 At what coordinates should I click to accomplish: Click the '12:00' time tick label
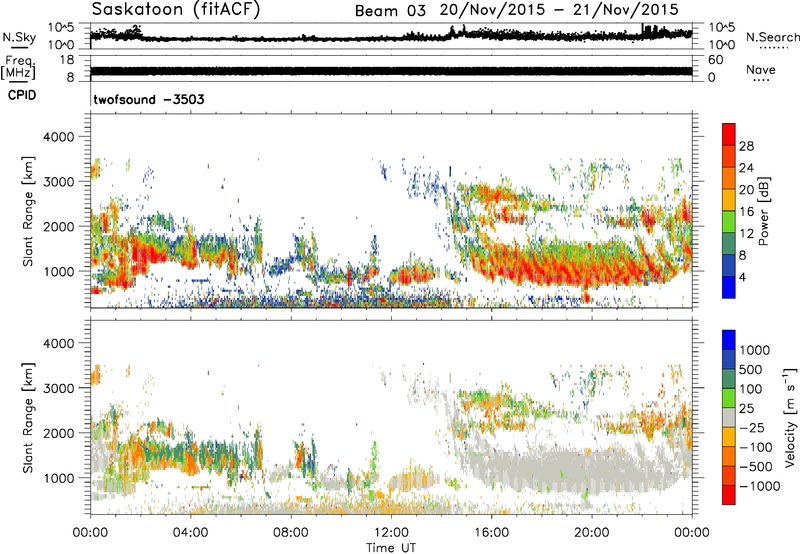coord(391,533)
